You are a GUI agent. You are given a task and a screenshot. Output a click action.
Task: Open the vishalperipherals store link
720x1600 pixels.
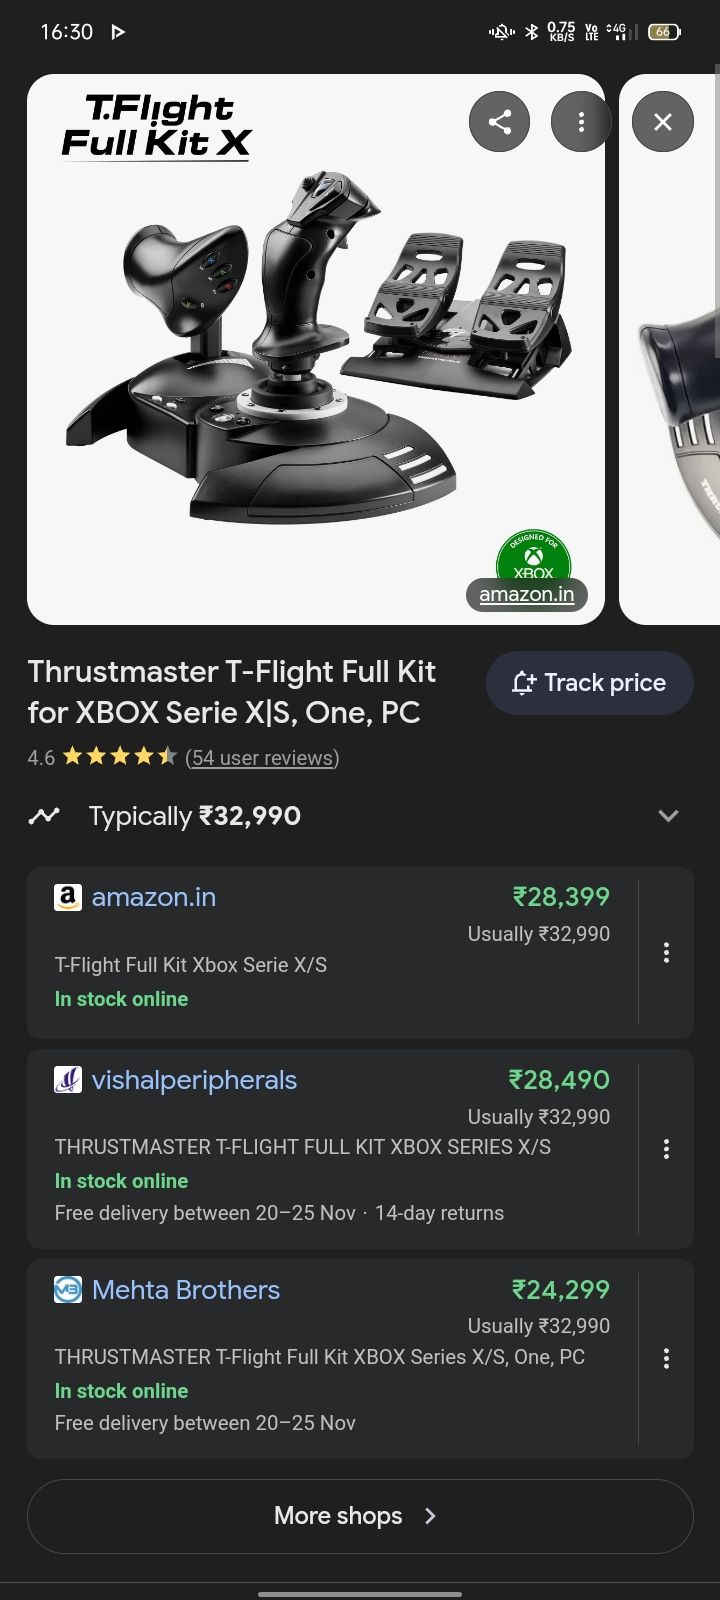pos(194,1080)
